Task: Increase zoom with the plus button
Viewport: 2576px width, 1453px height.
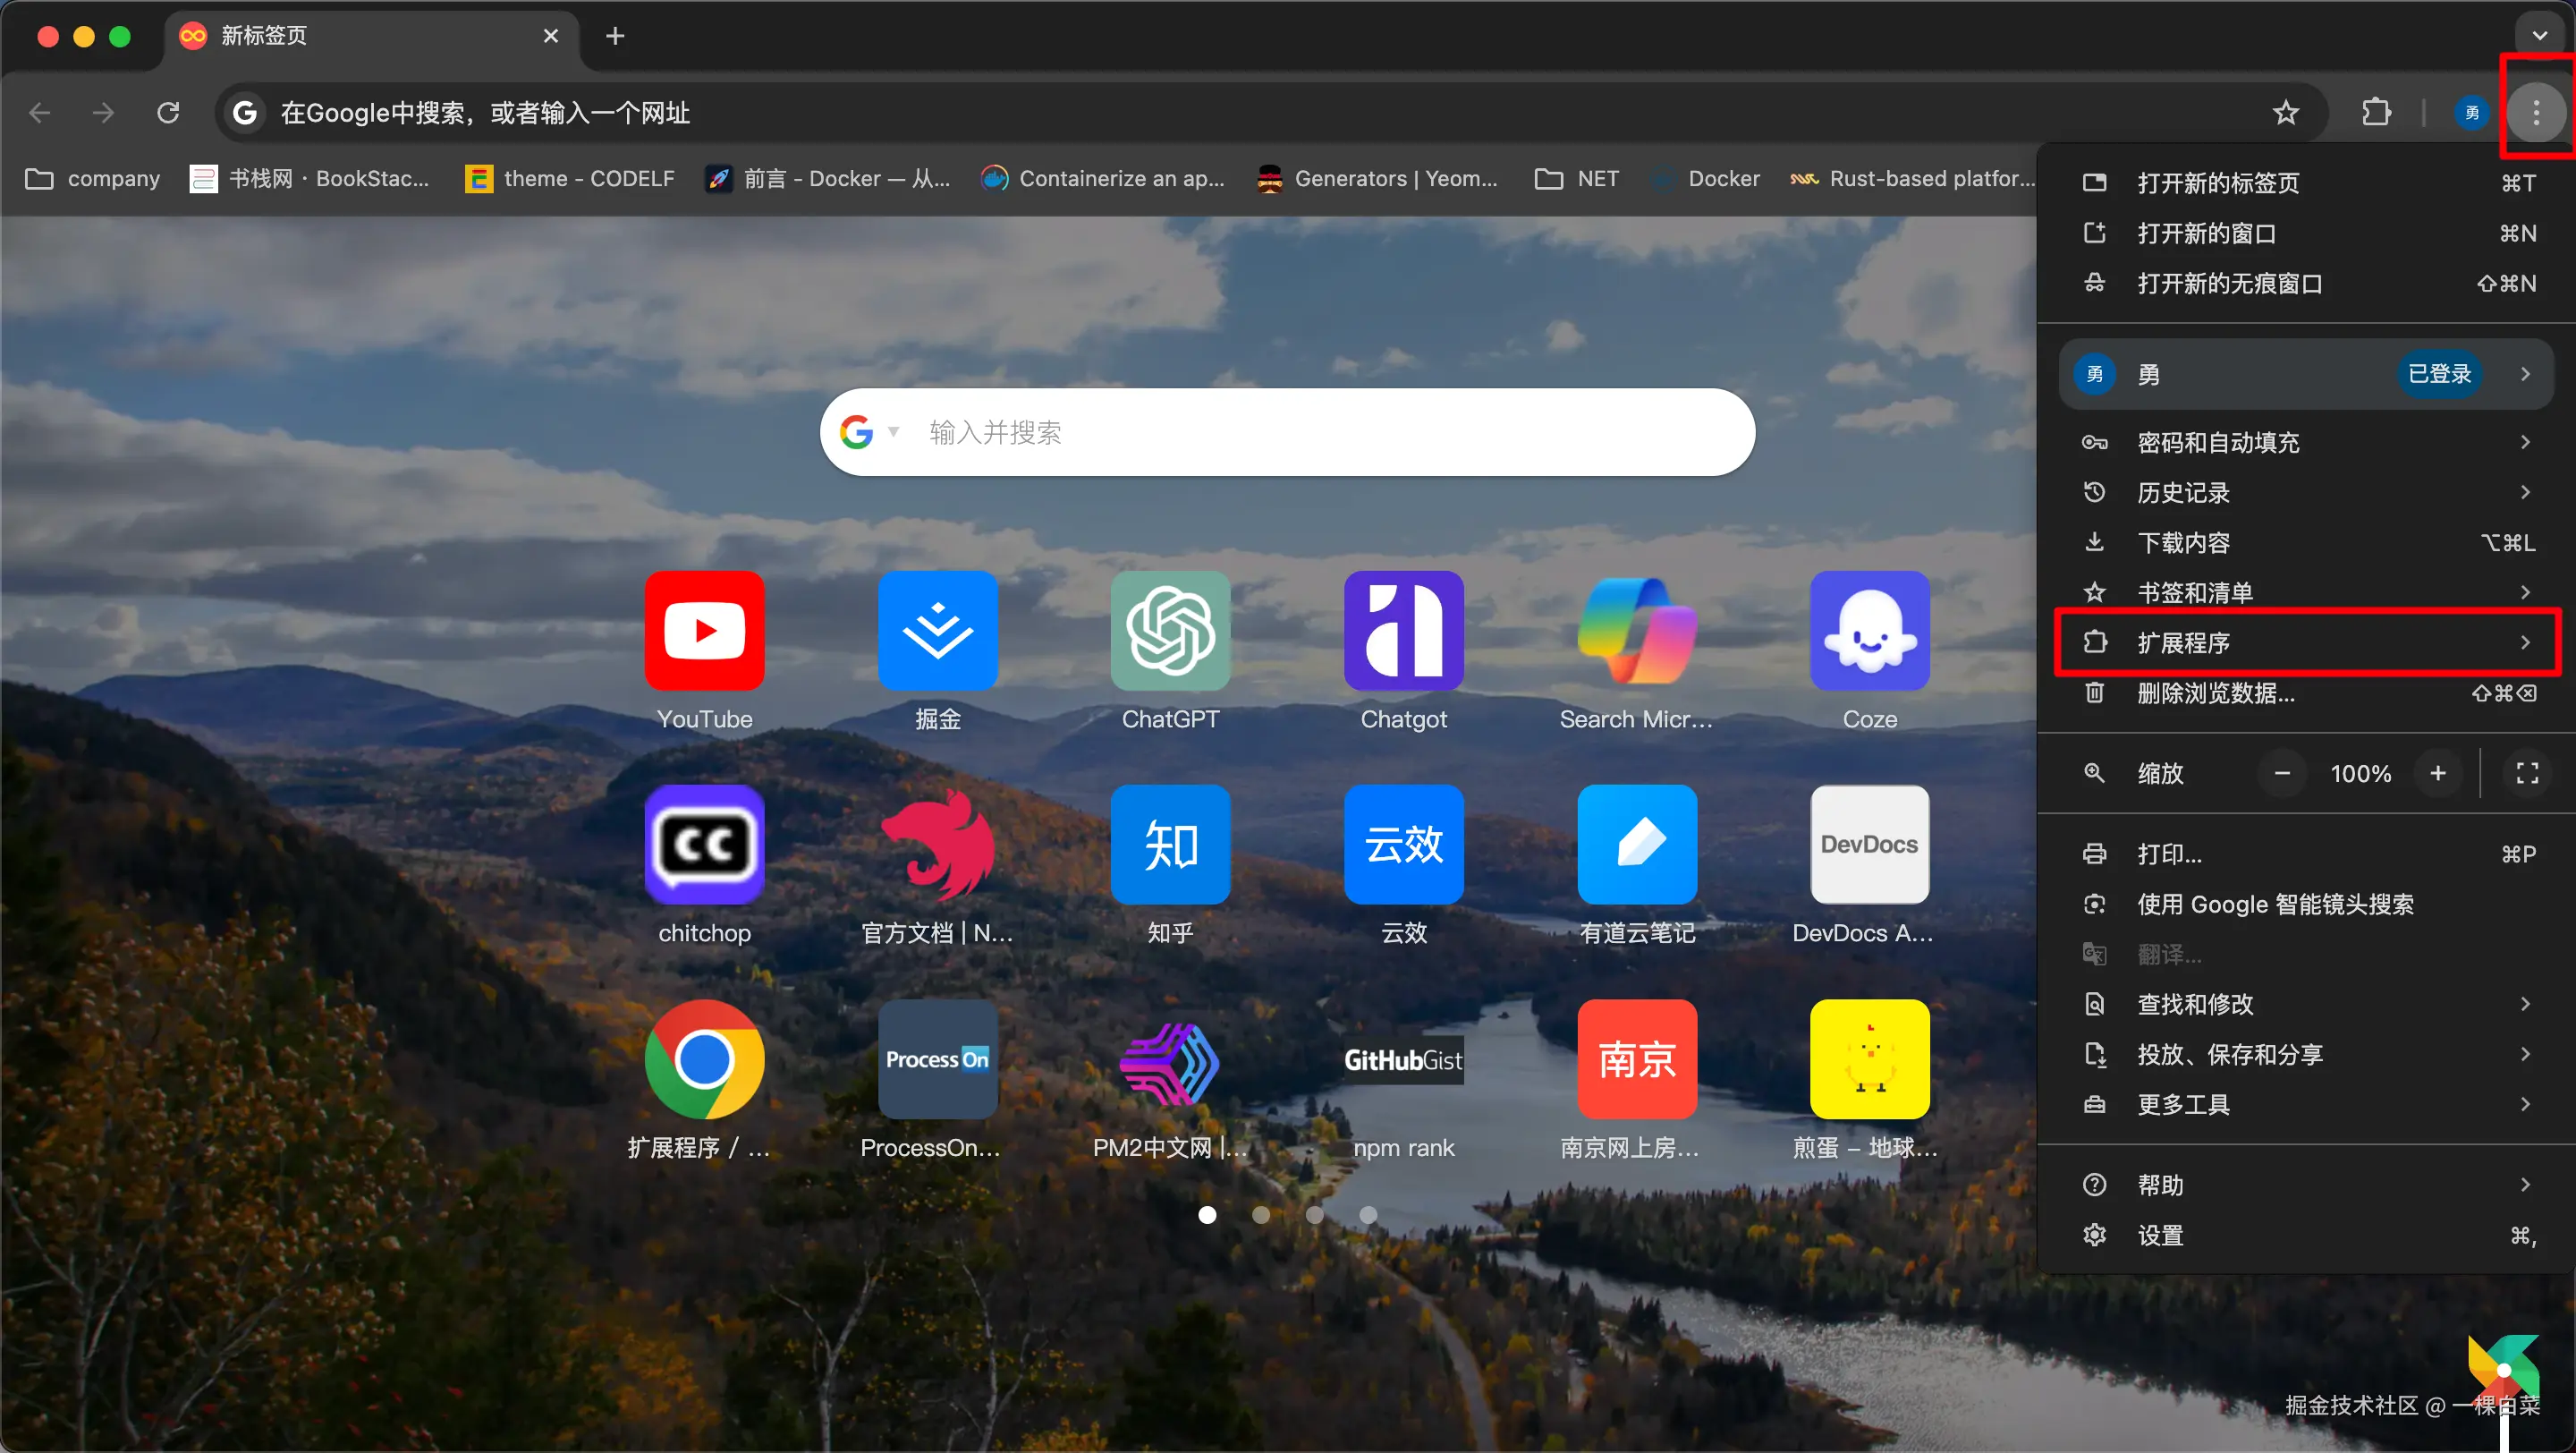Action: click(x=2437, y=773)
